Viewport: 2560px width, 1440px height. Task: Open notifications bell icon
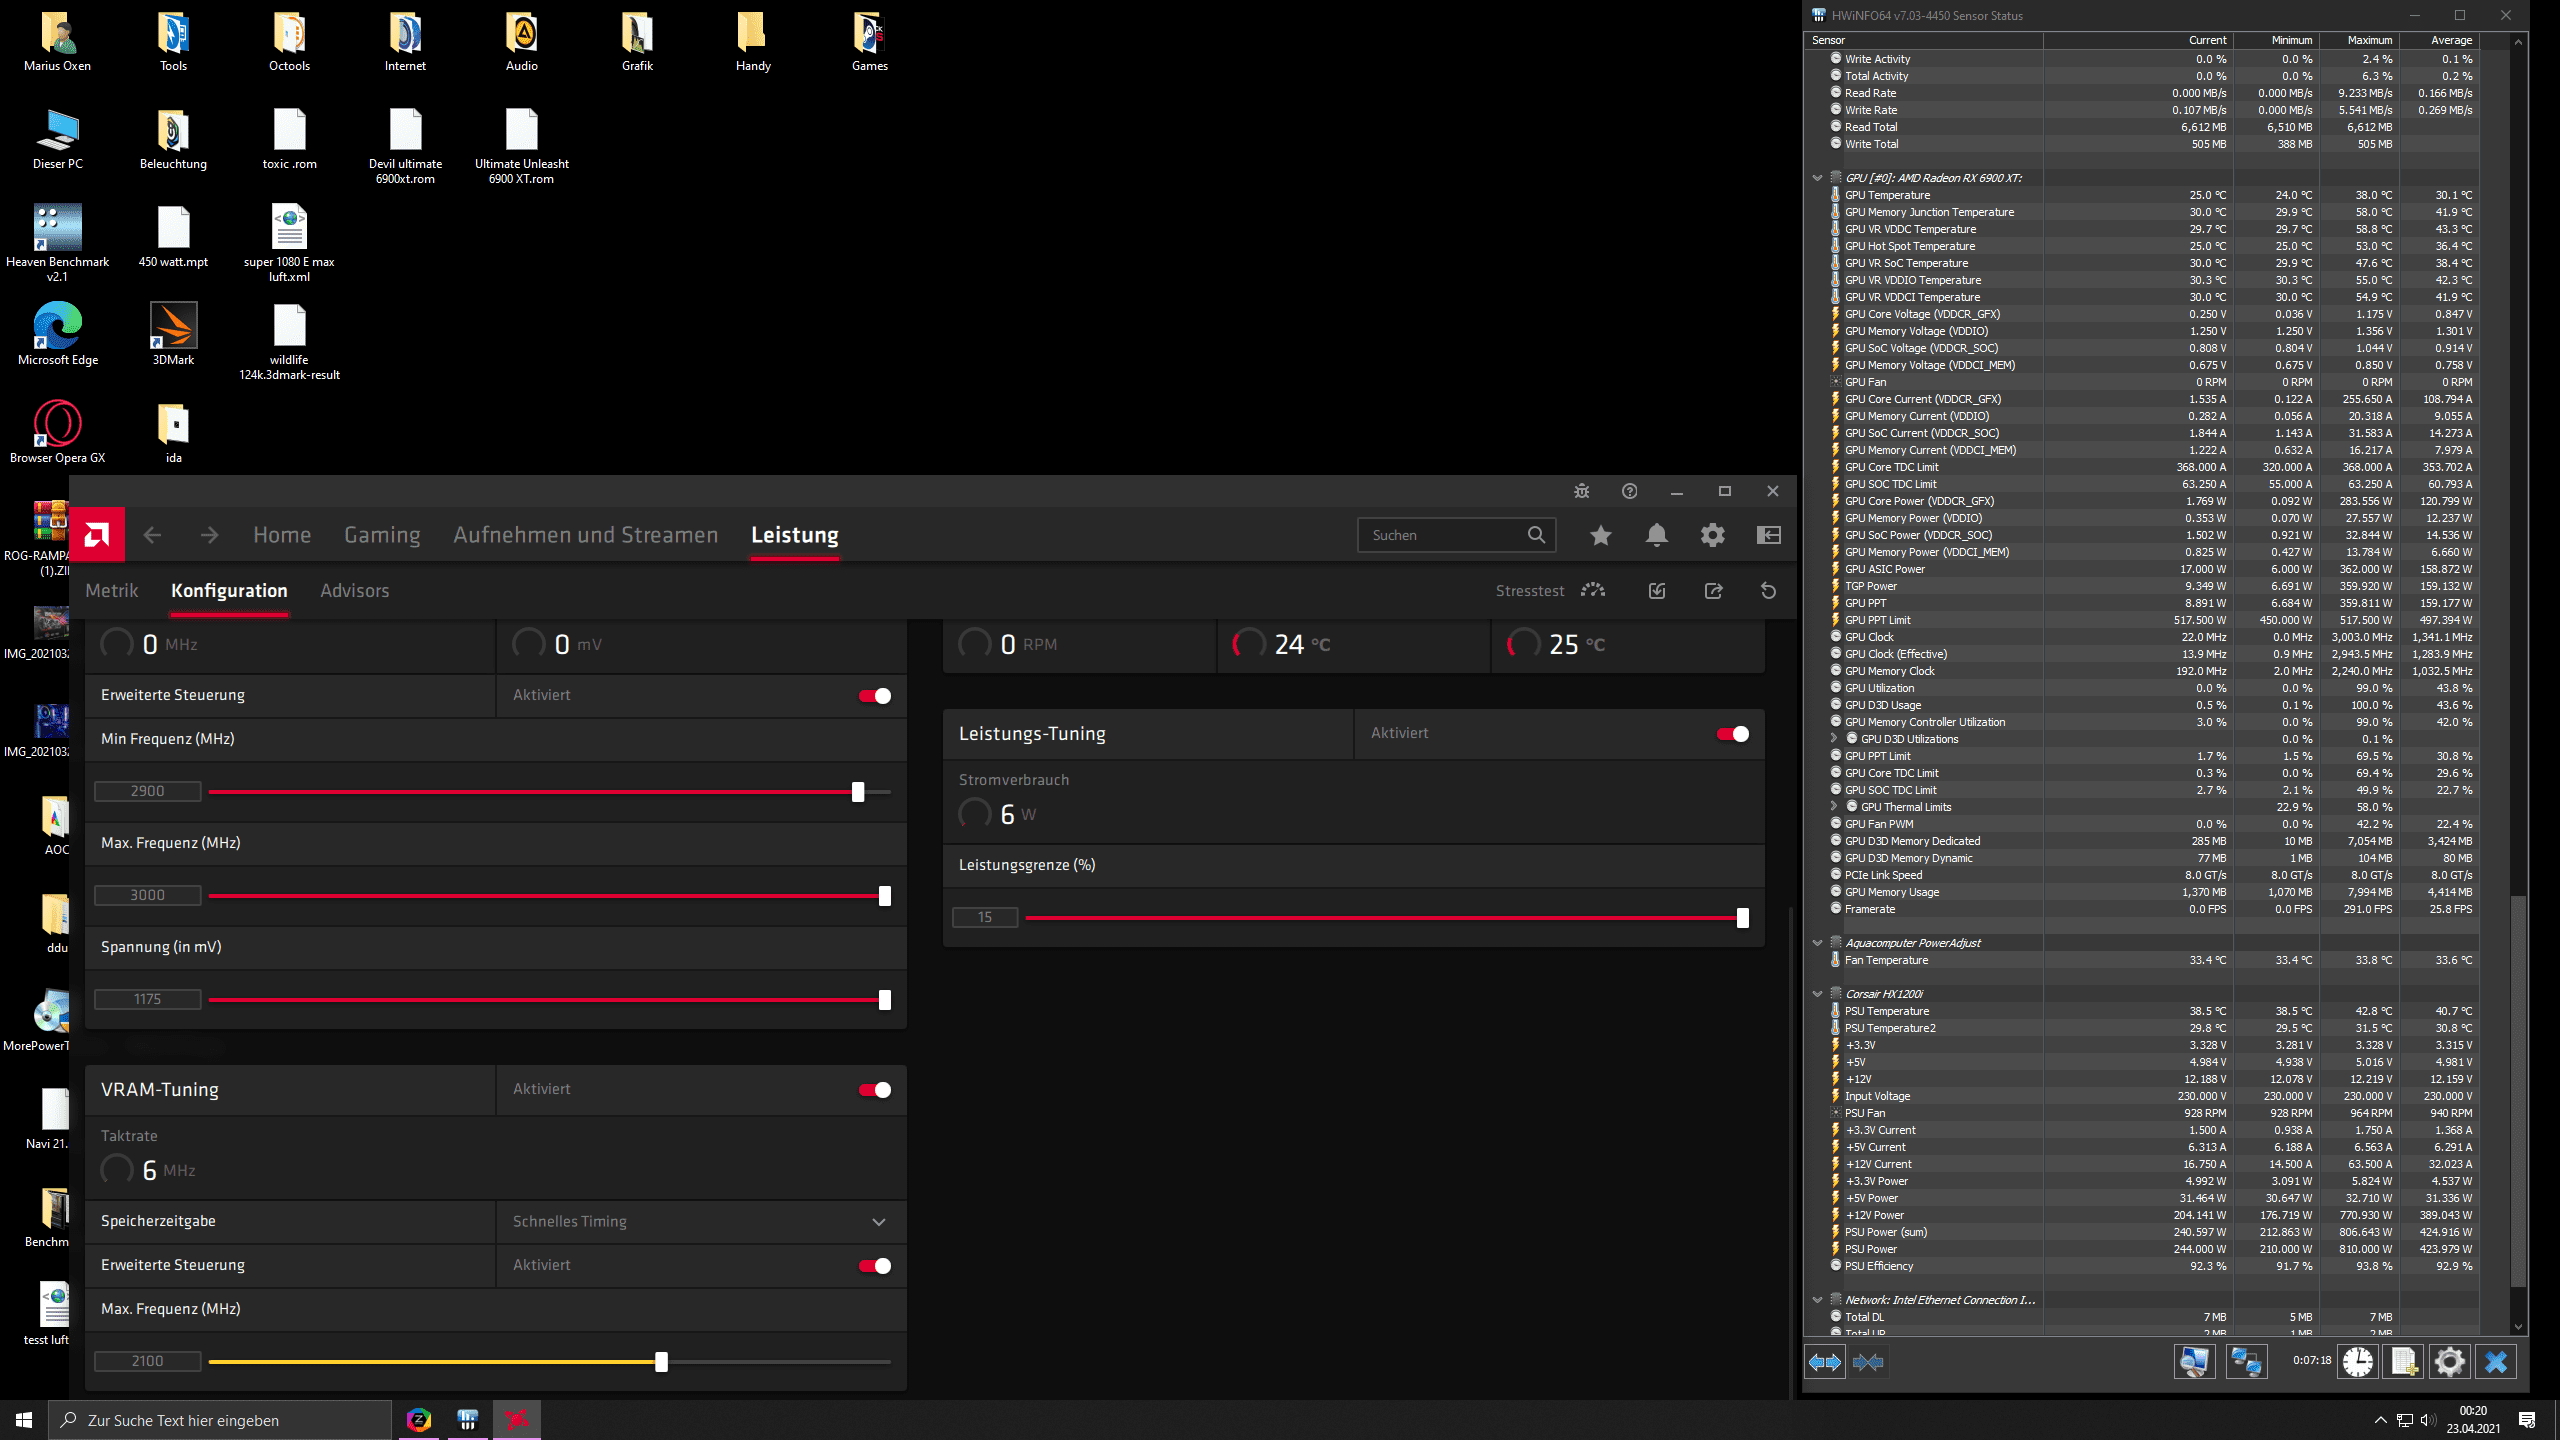click(1656, 535)
